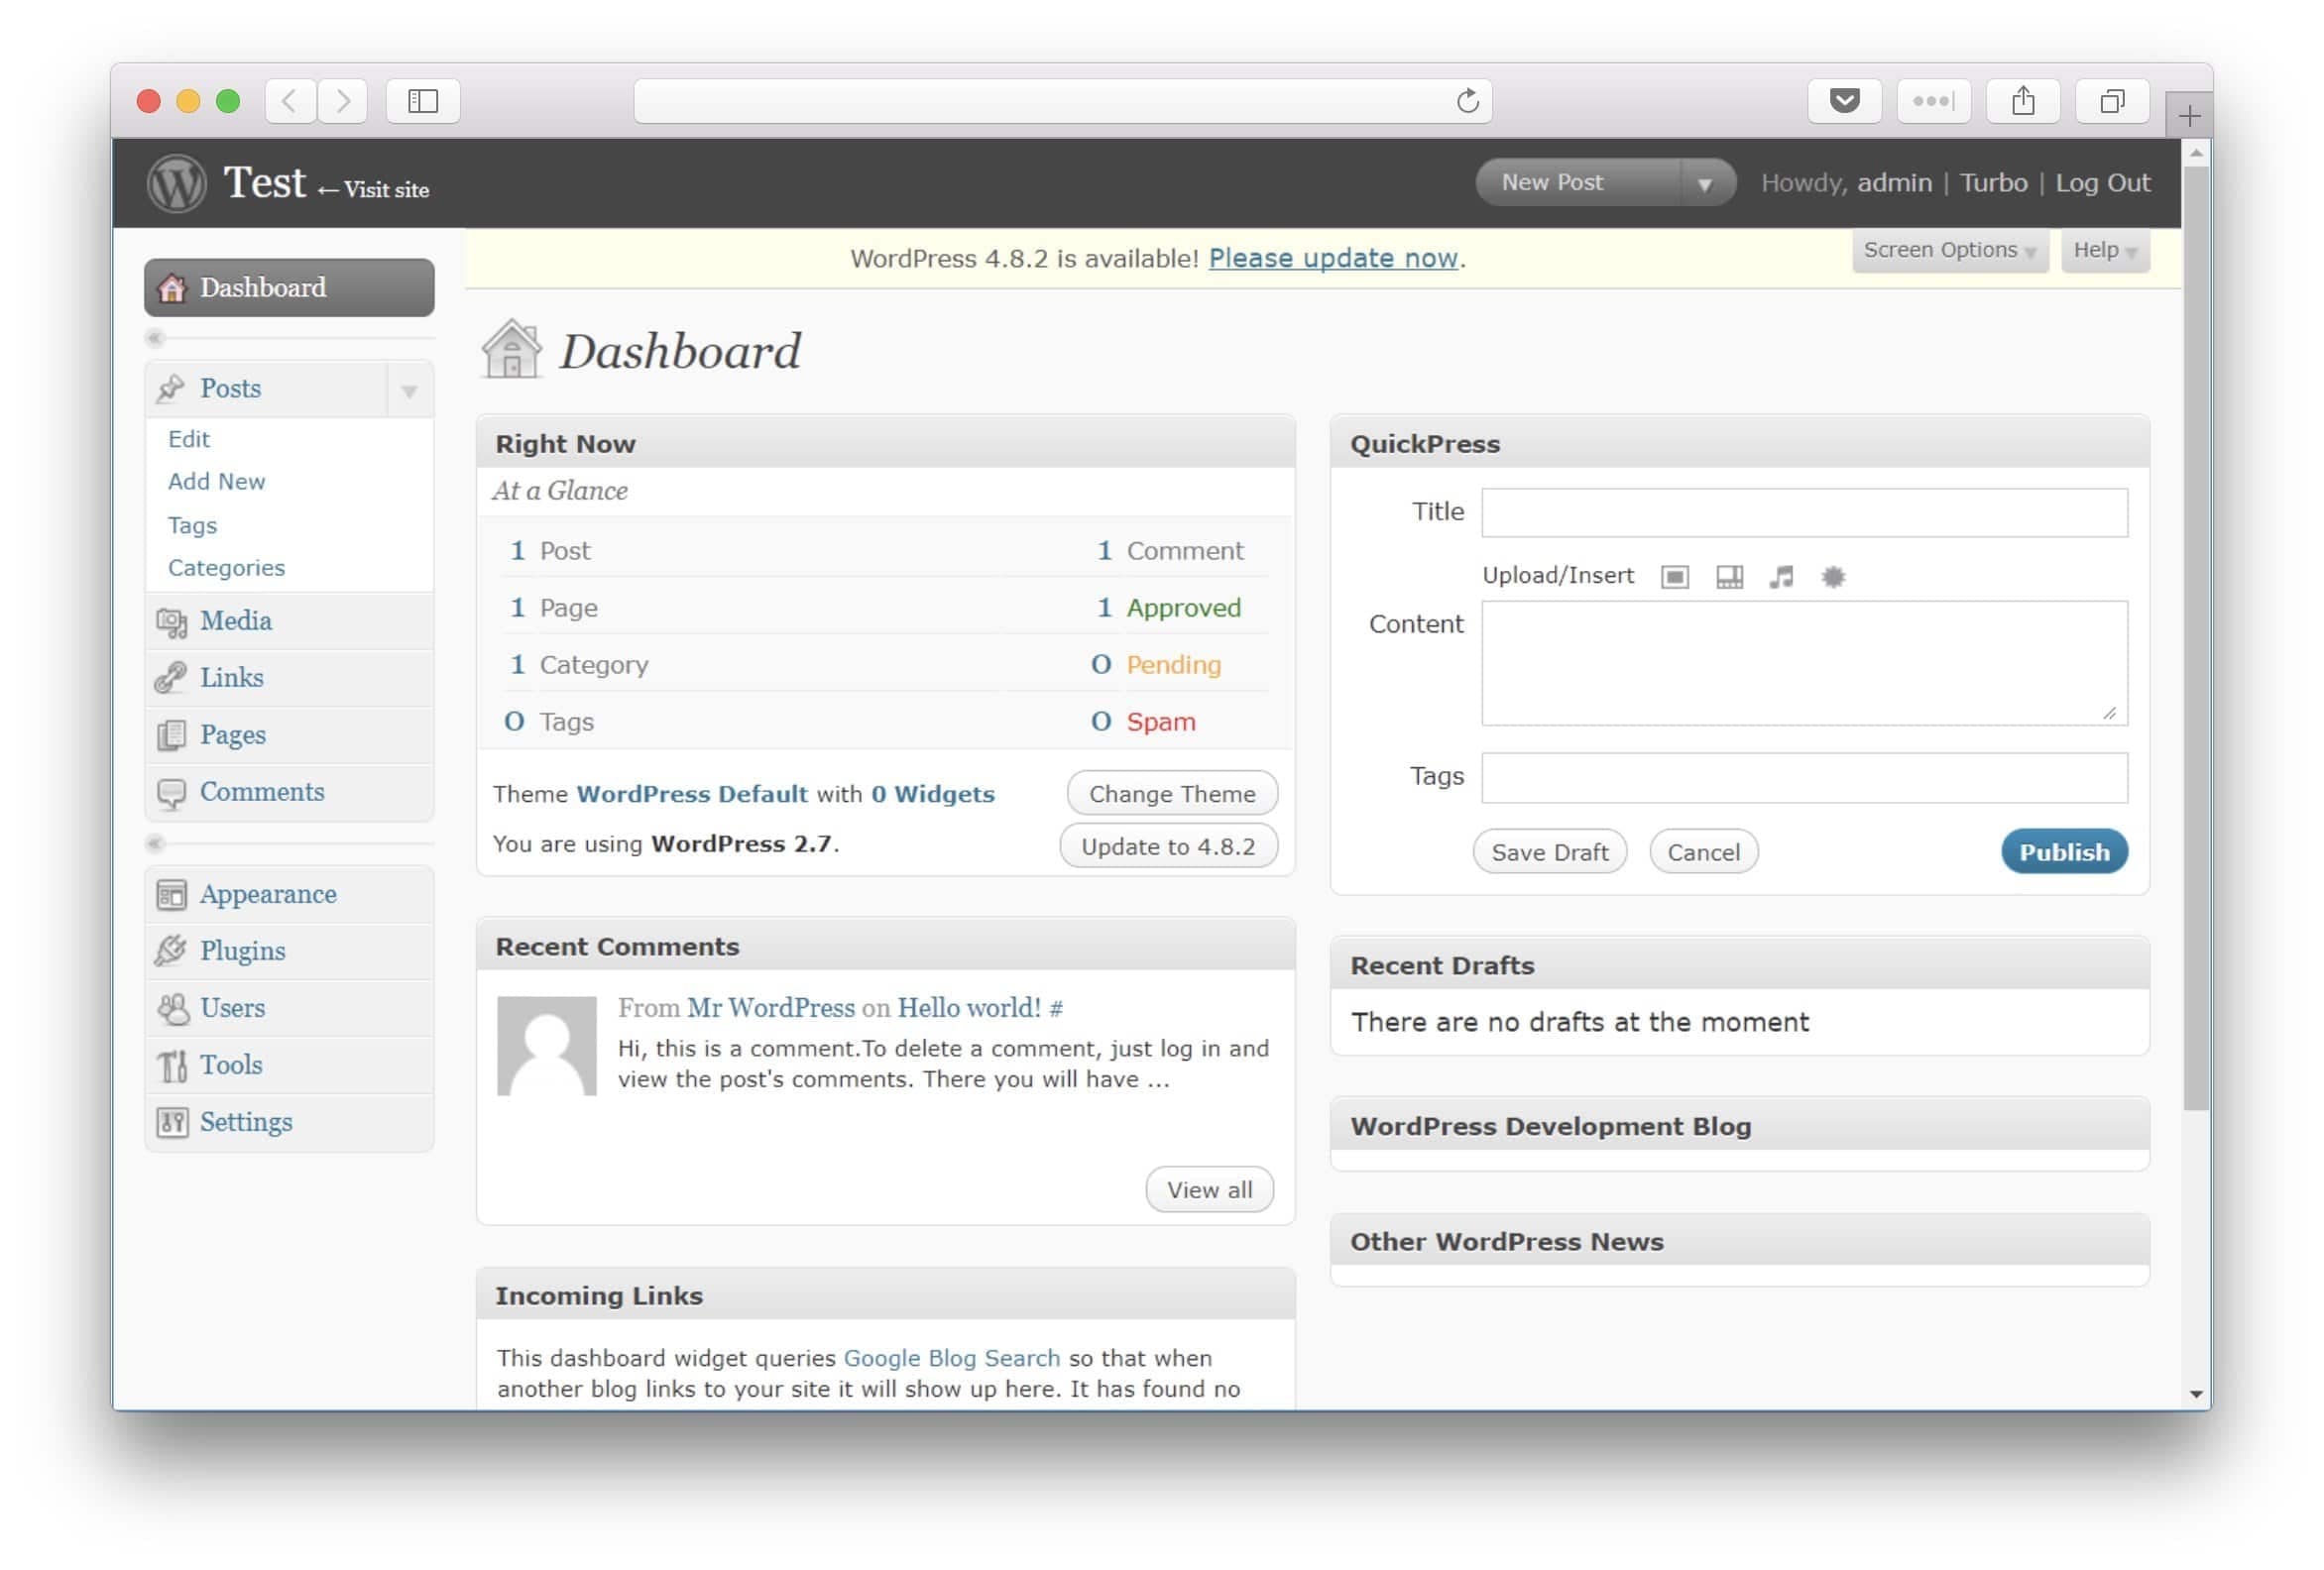
Task: Click the QuickPress Title input field
Action: [1804, 513]
